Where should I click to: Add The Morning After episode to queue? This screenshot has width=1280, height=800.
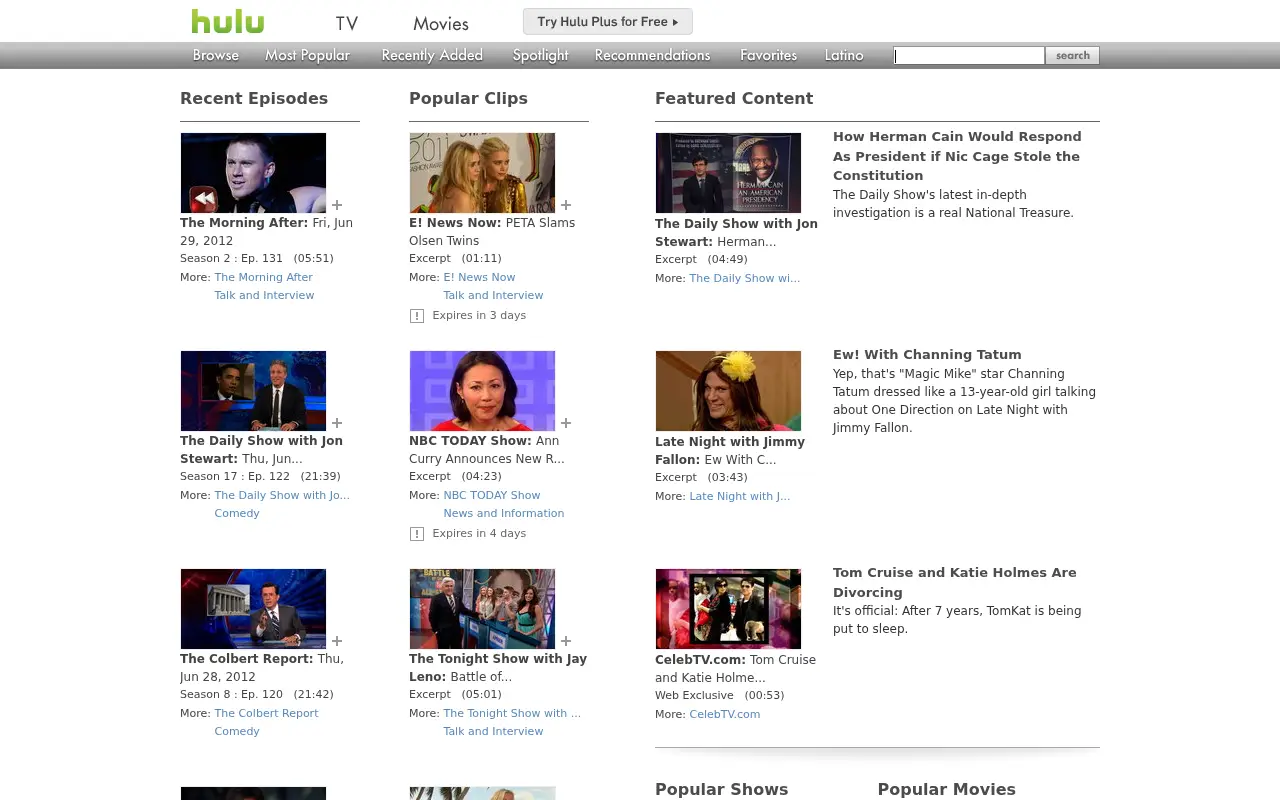point(337,205)
